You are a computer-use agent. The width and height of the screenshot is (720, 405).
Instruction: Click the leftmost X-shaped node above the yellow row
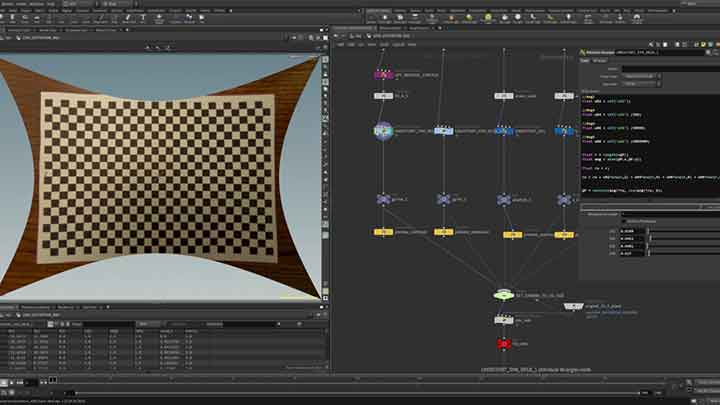click(383, 200)
